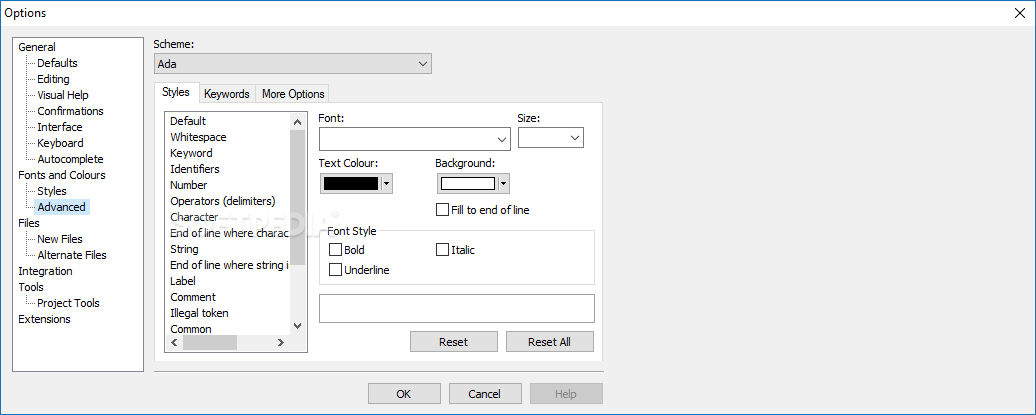Open the Background colour dropdown arrow
The image size is (1036, 415).
(503, 183)
